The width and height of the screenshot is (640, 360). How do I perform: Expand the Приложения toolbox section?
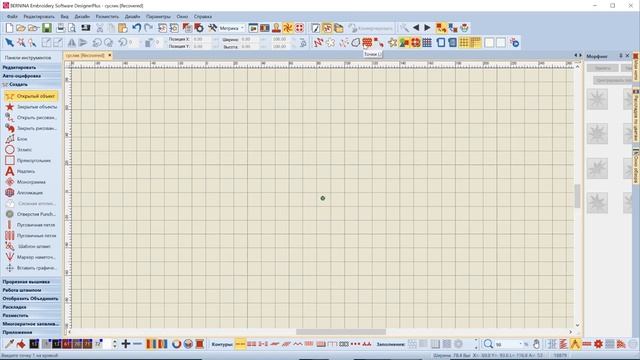(x=31, y=332)
